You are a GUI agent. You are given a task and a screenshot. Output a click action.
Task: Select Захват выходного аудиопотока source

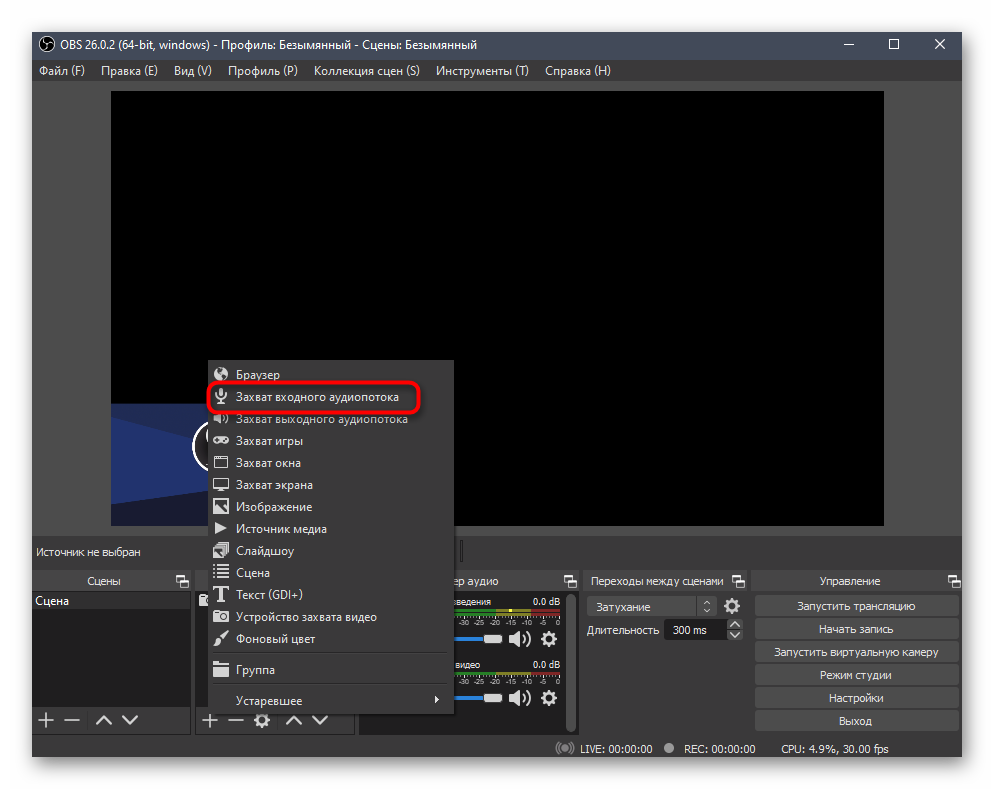(330, 419)
